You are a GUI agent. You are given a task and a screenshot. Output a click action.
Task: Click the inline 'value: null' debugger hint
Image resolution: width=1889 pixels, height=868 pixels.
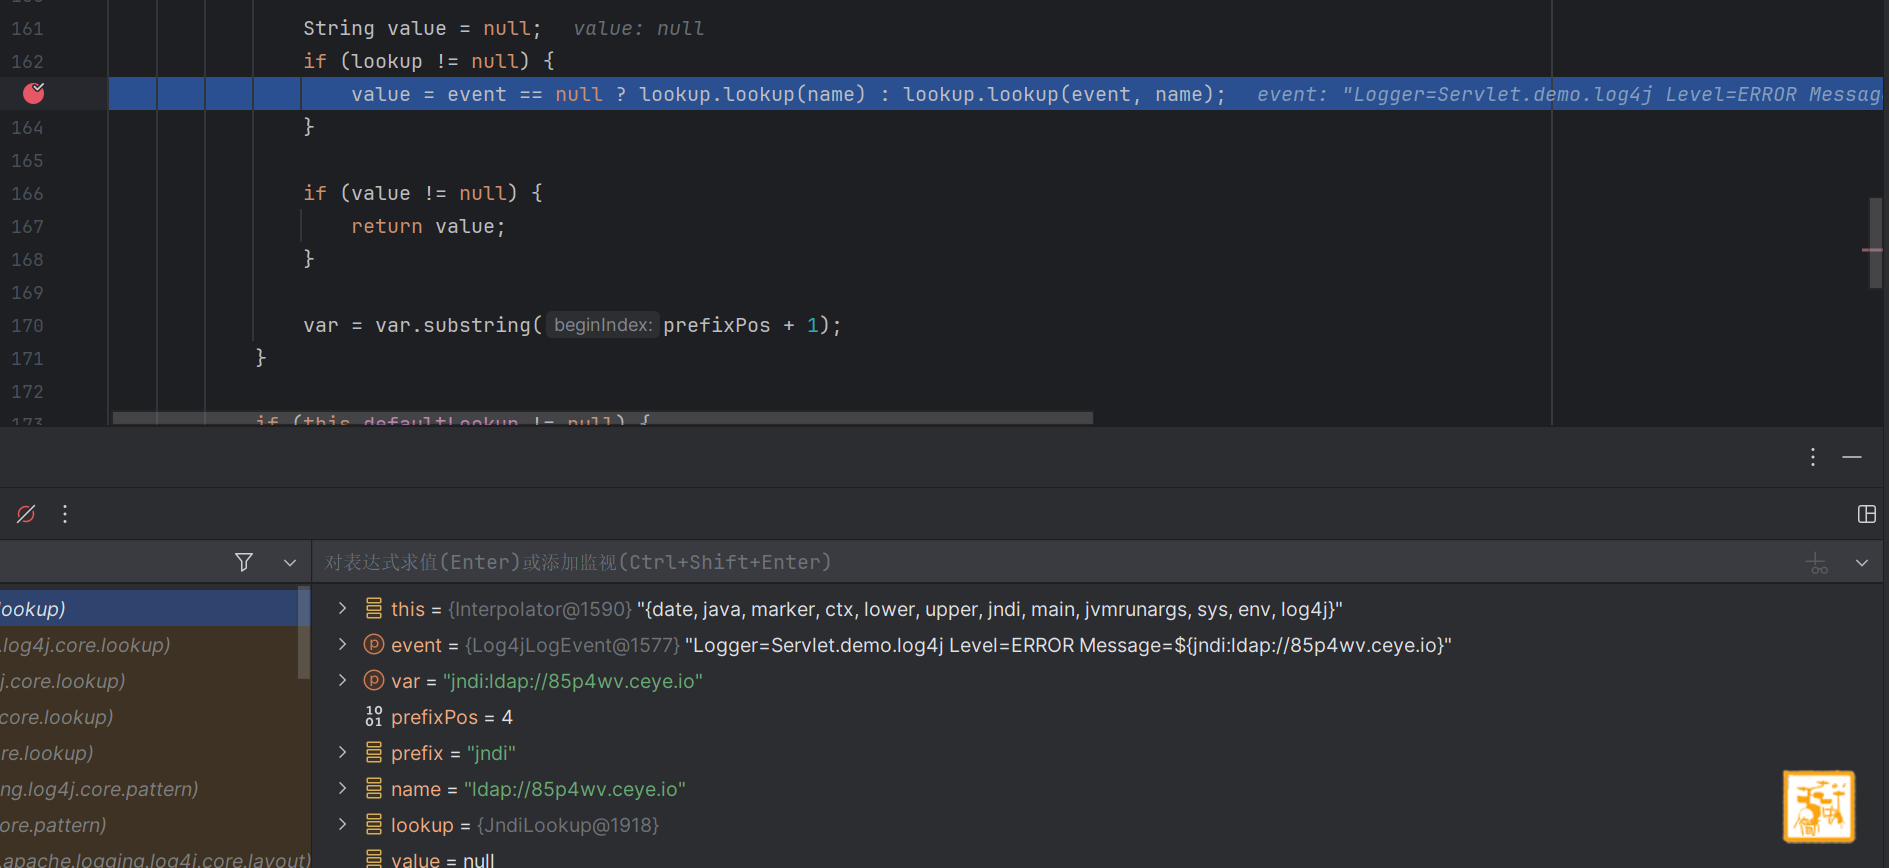pos(639,28)
